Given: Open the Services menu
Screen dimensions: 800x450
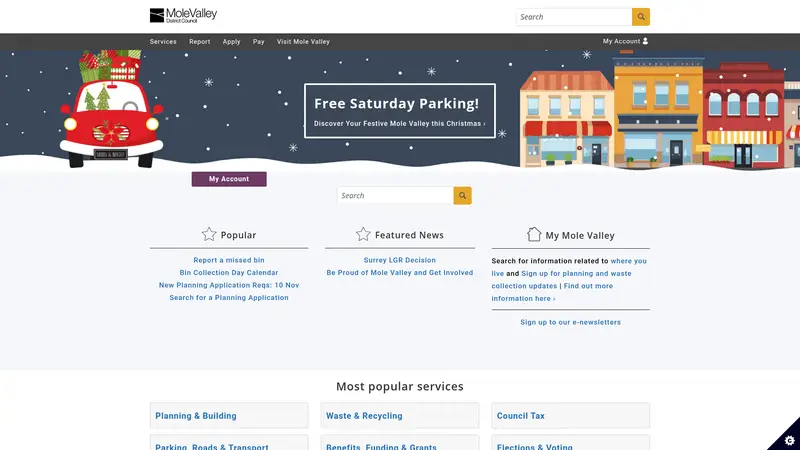Looking at the screenshot, I should [163, 42].
